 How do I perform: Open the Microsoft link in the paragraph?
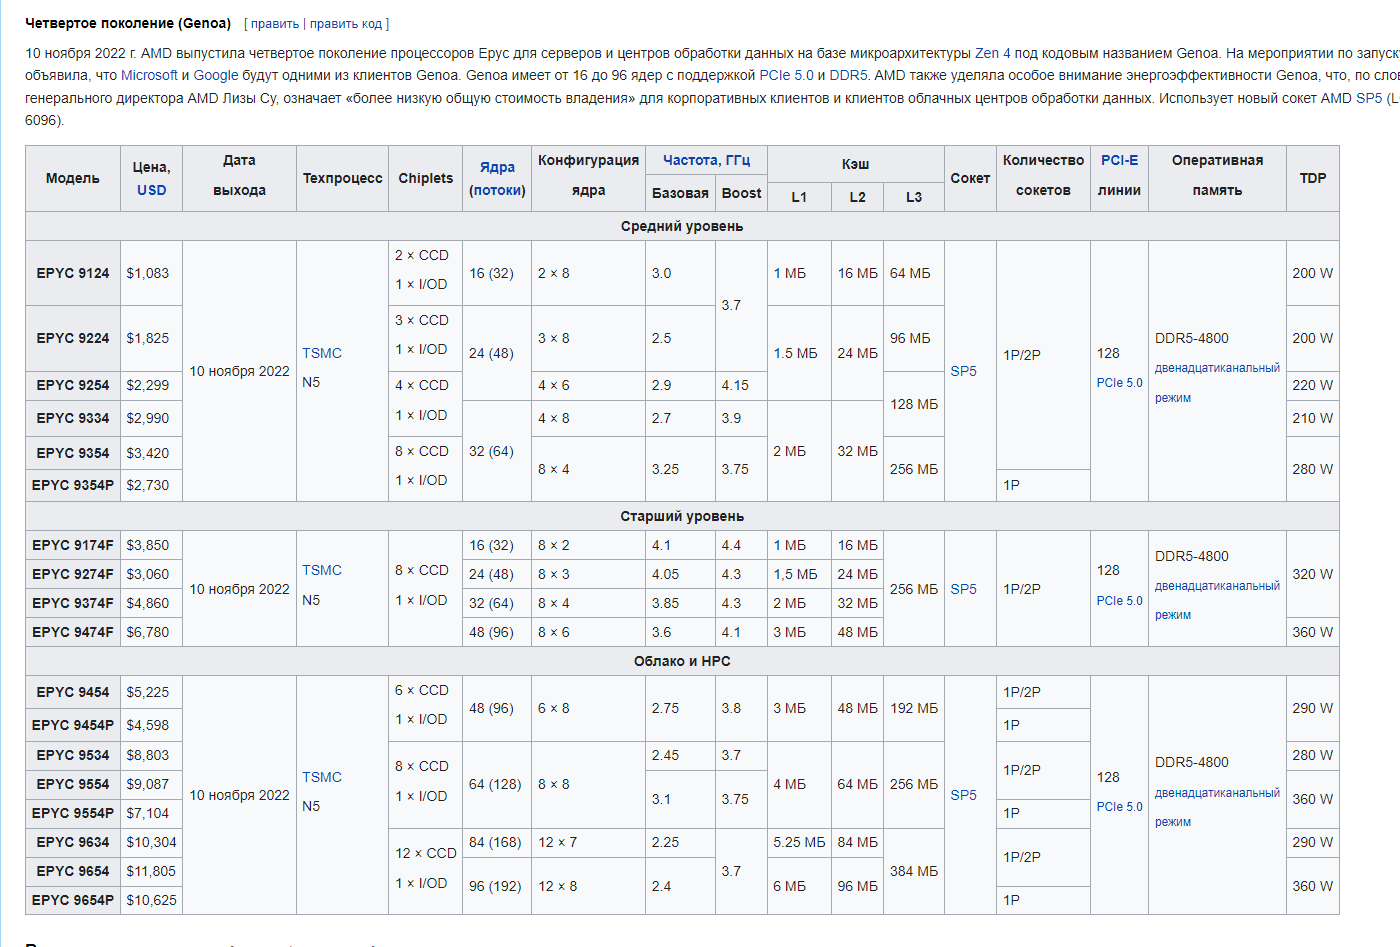pos(149,75)
